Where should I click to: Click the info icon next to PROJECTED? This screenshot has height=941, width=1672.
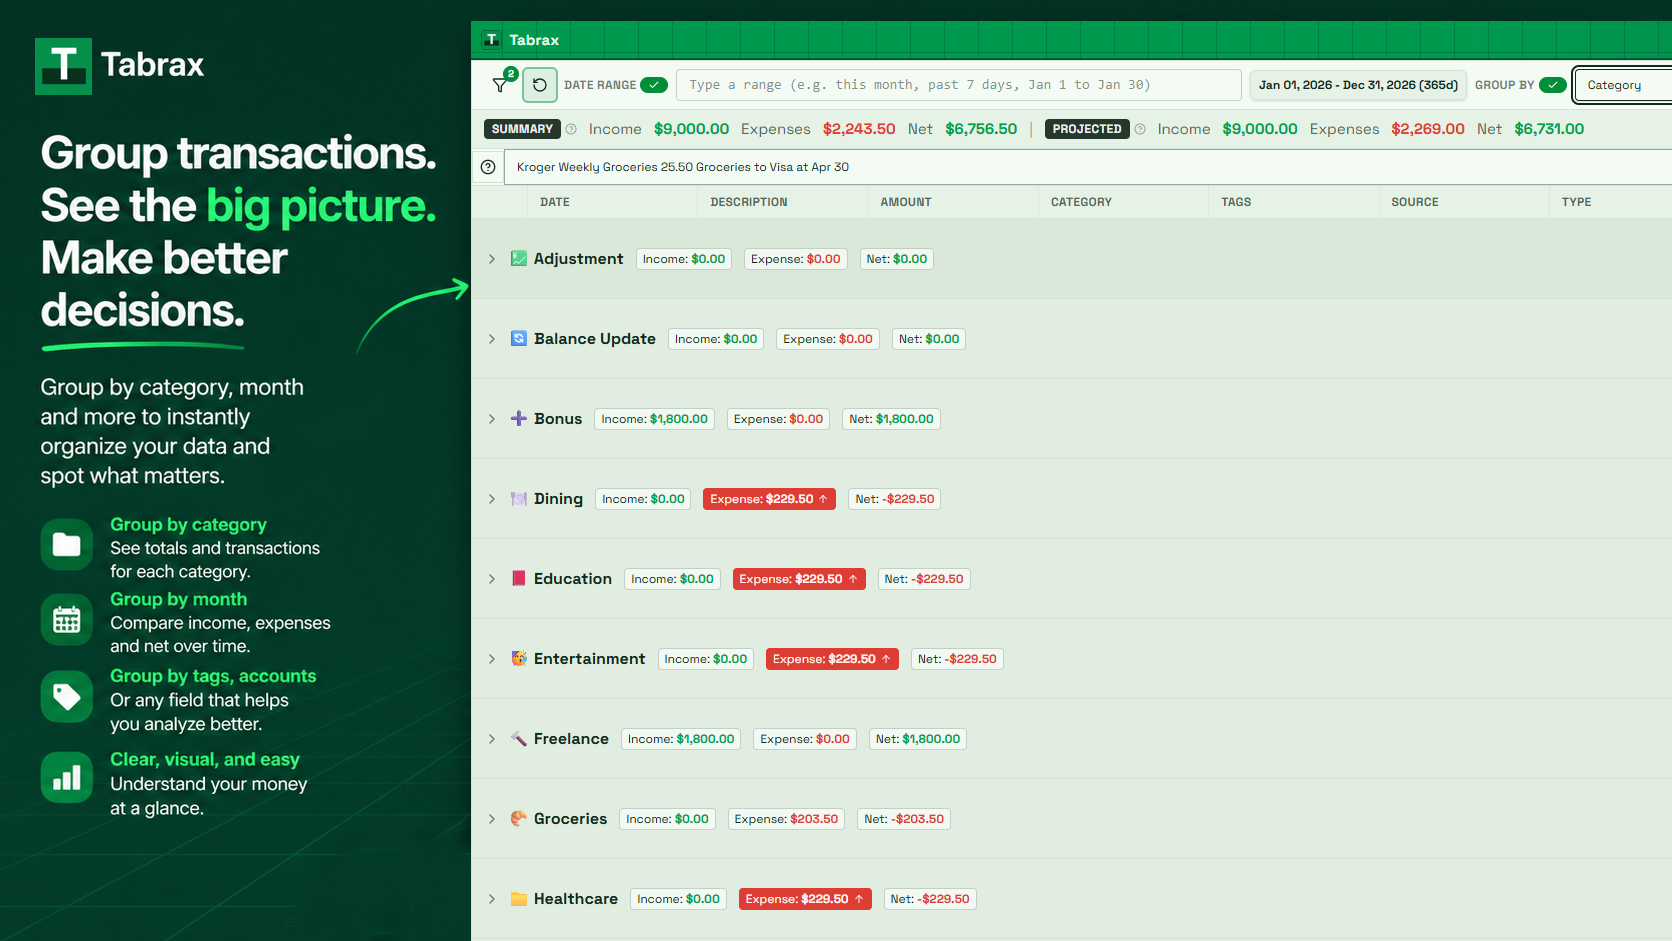[x=1140, y=129]
